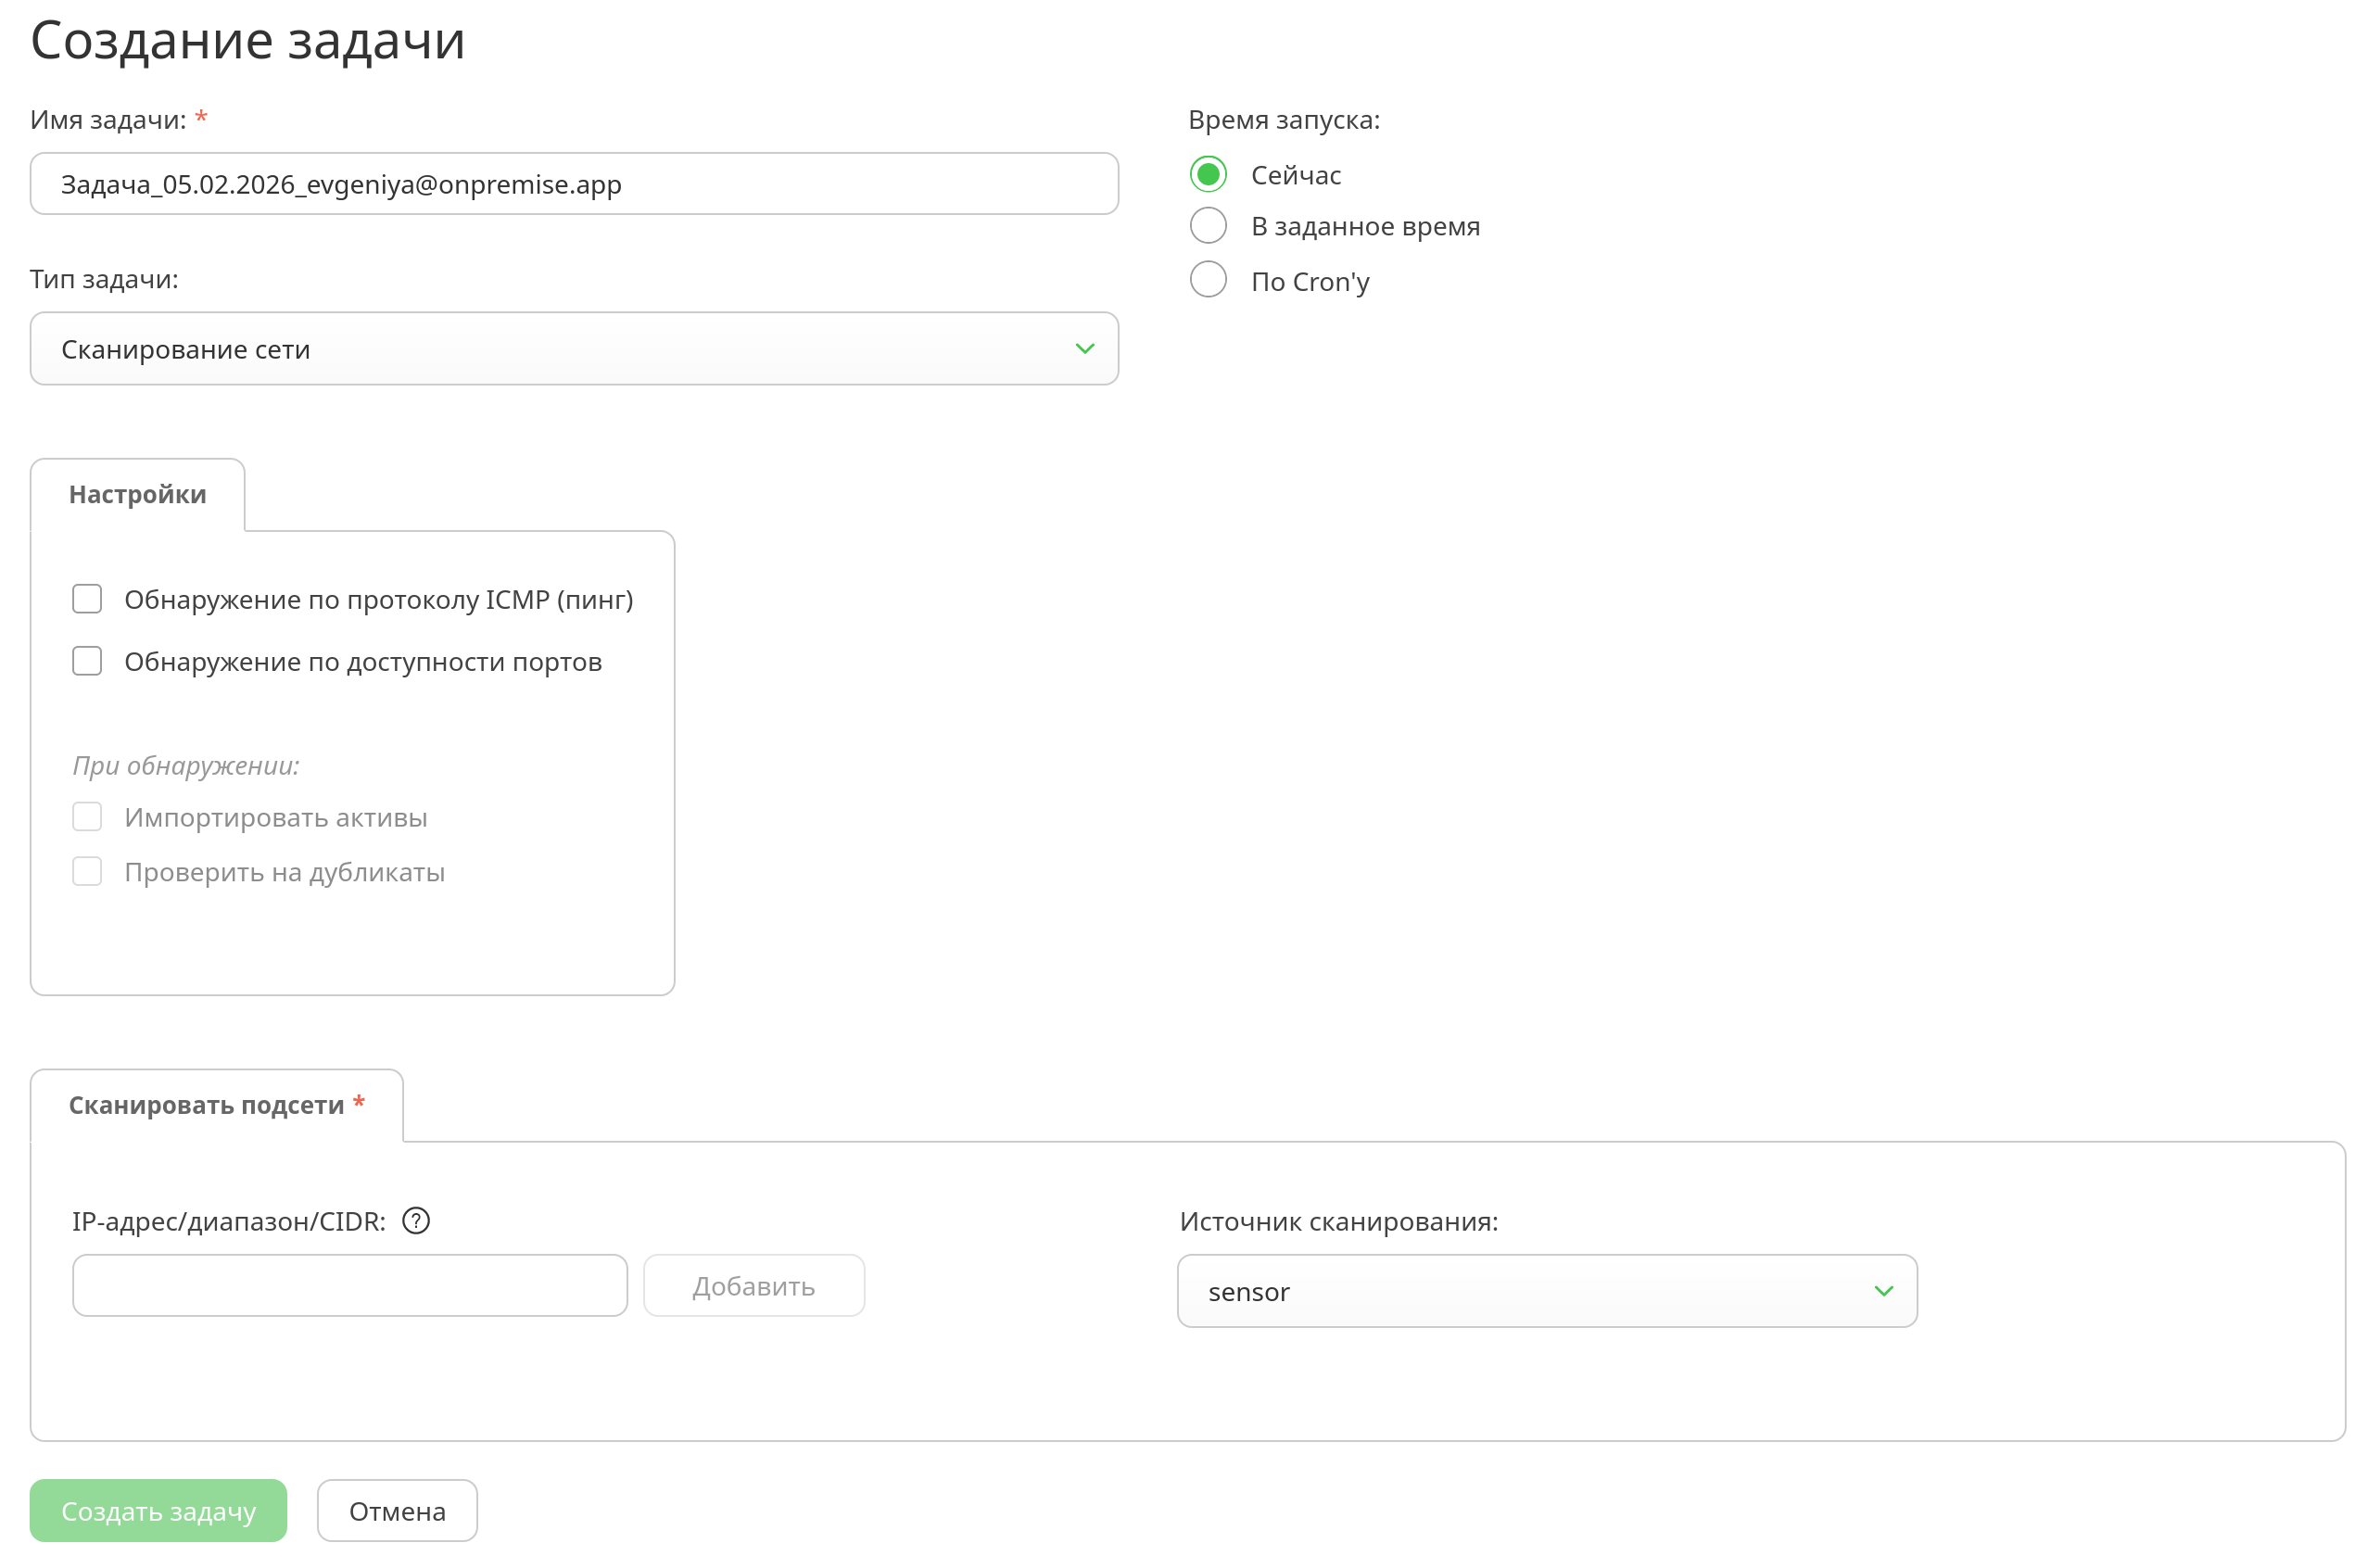
Task: Click the task name input field
Action: click(x=573, y=184)
